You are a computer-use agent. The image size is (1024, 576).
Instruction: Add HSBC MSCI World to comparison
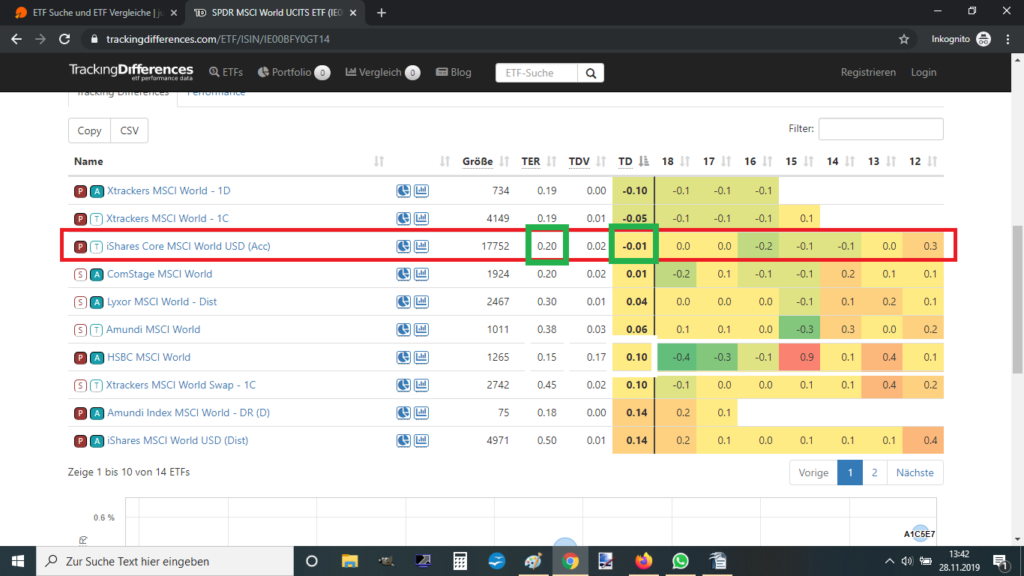coord(421,357)
